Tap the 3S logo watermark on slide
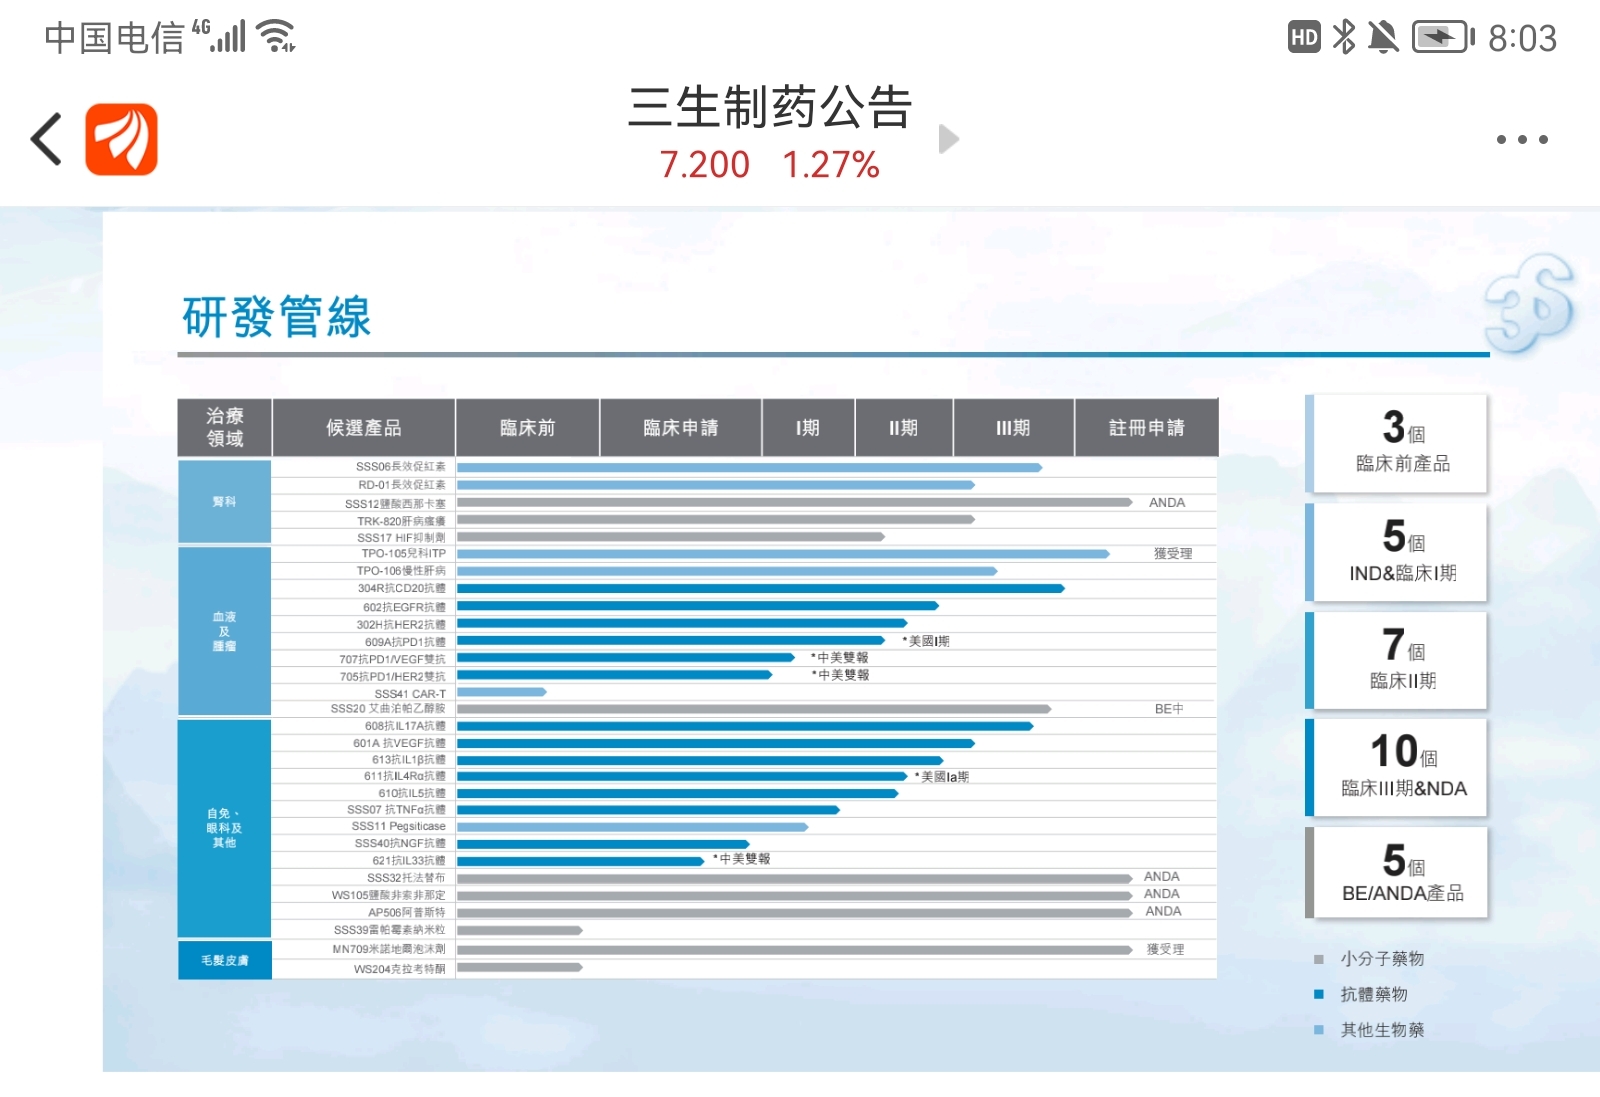The height and width of the screenshot is (1097, 1600). coord(1529,303)
